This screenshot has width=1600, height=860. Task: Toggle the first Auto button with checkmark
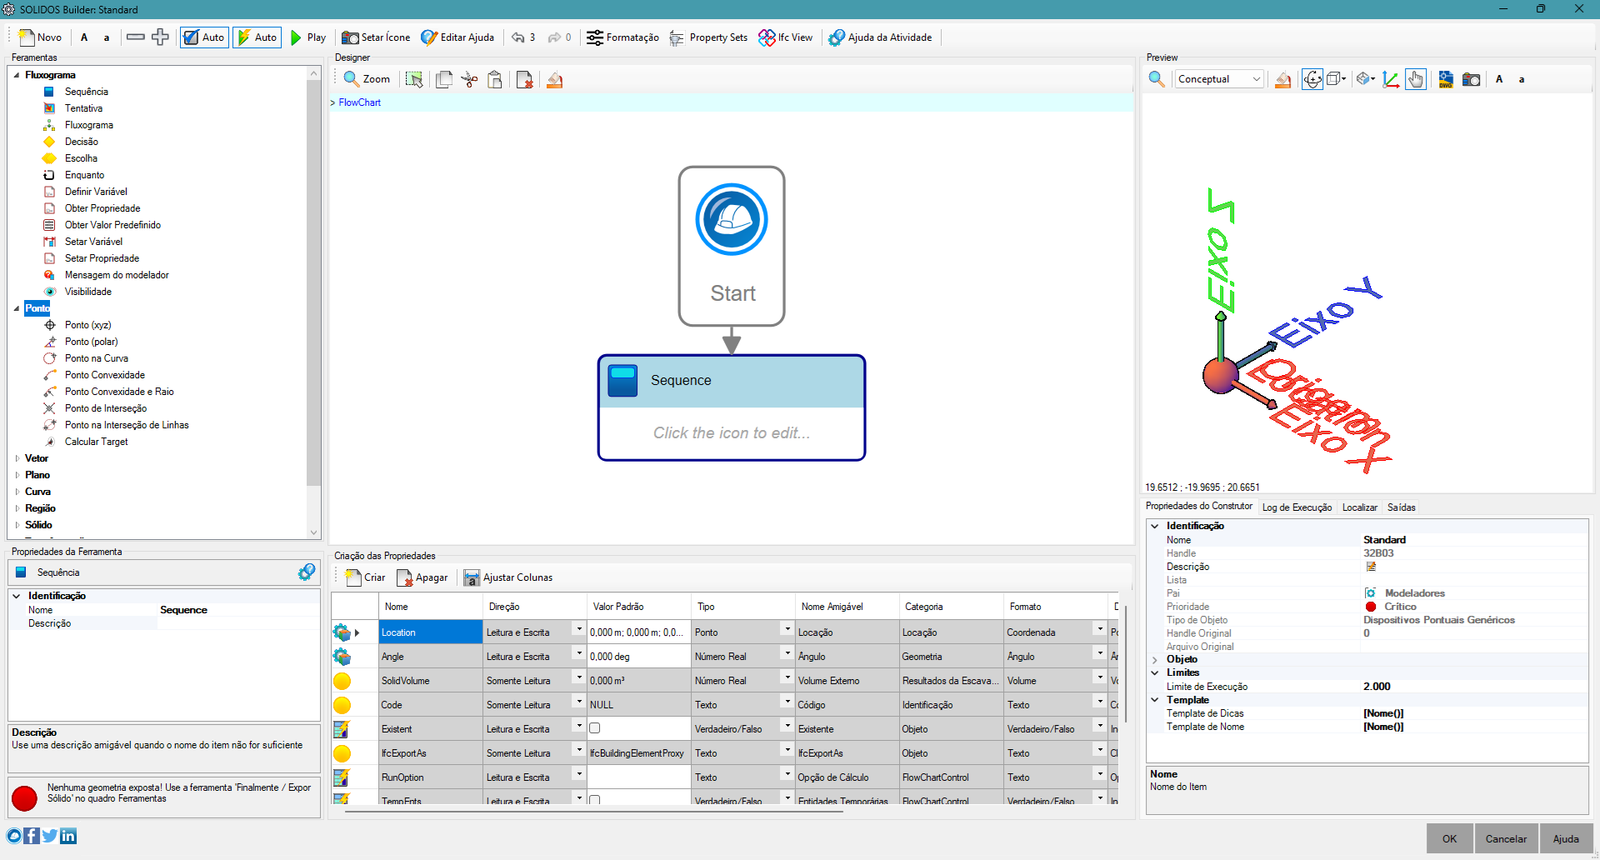[204, 38]
